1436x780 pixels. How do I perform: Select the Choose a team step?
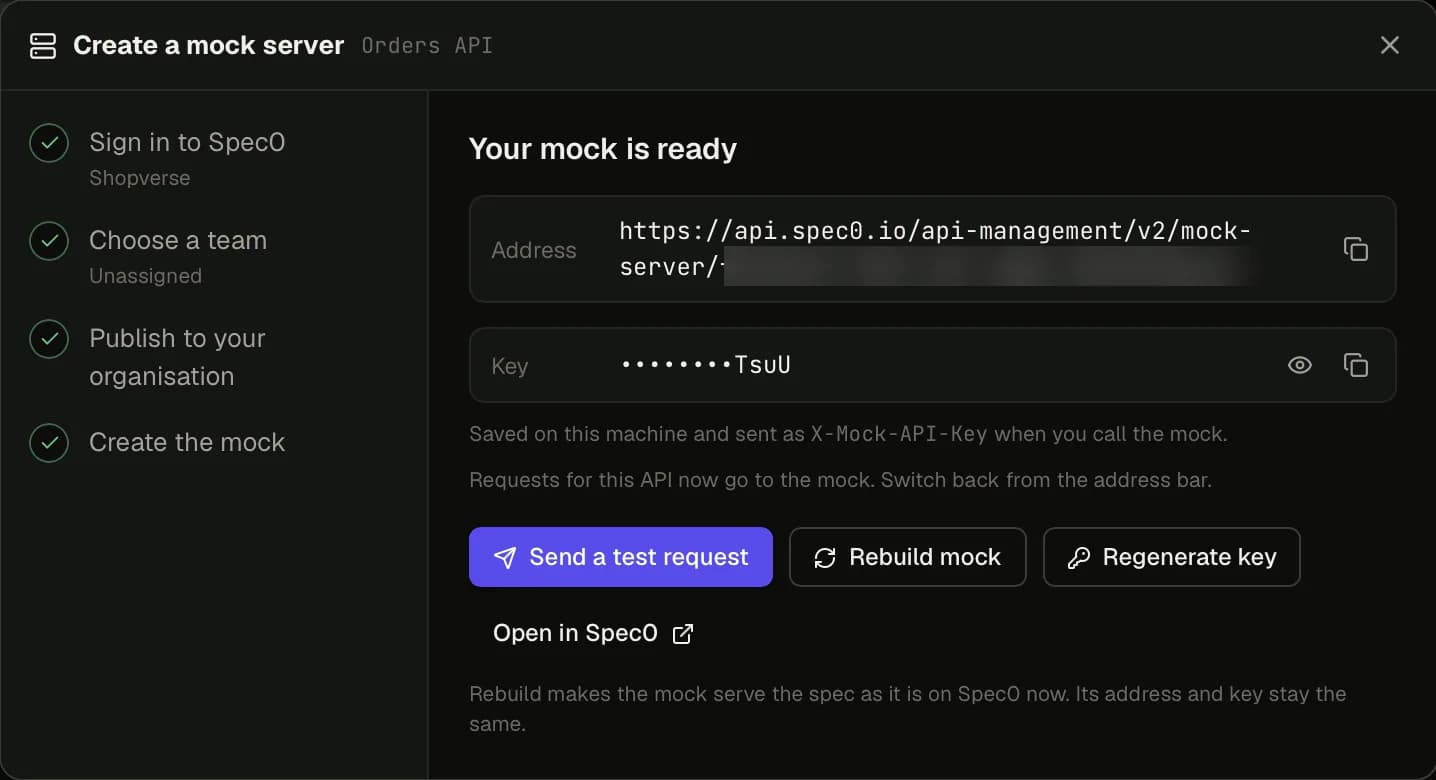tap(178, 241)
